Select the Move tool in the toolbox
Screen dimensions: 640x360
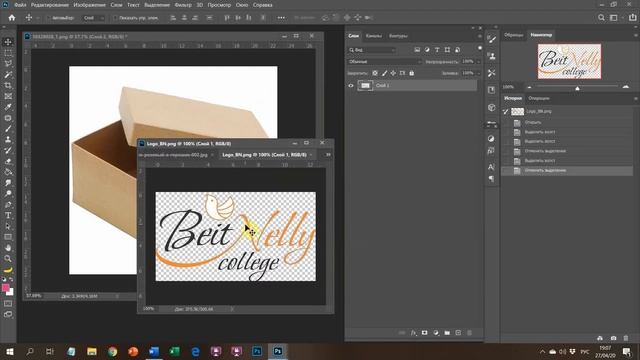click(x=8, y=42)
